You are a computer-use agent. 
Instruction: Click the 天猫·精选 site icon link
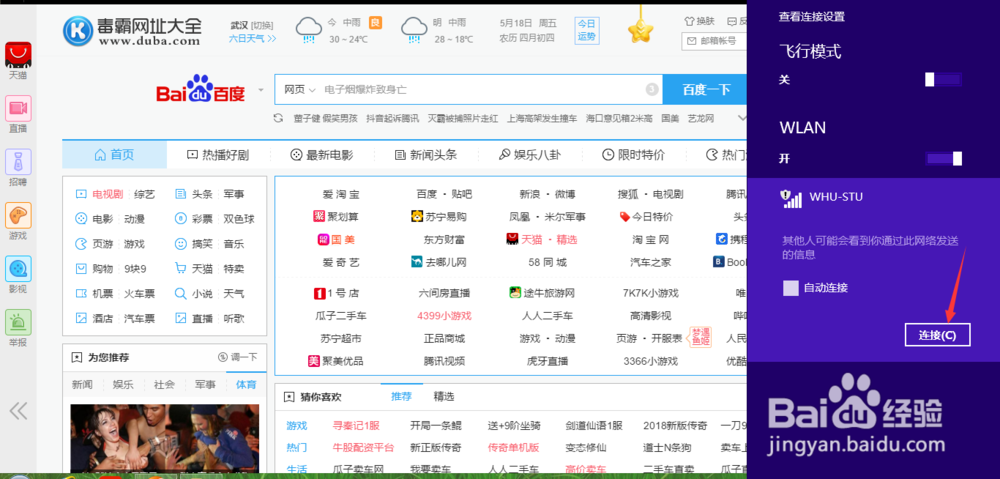click(x=512, y=239)
